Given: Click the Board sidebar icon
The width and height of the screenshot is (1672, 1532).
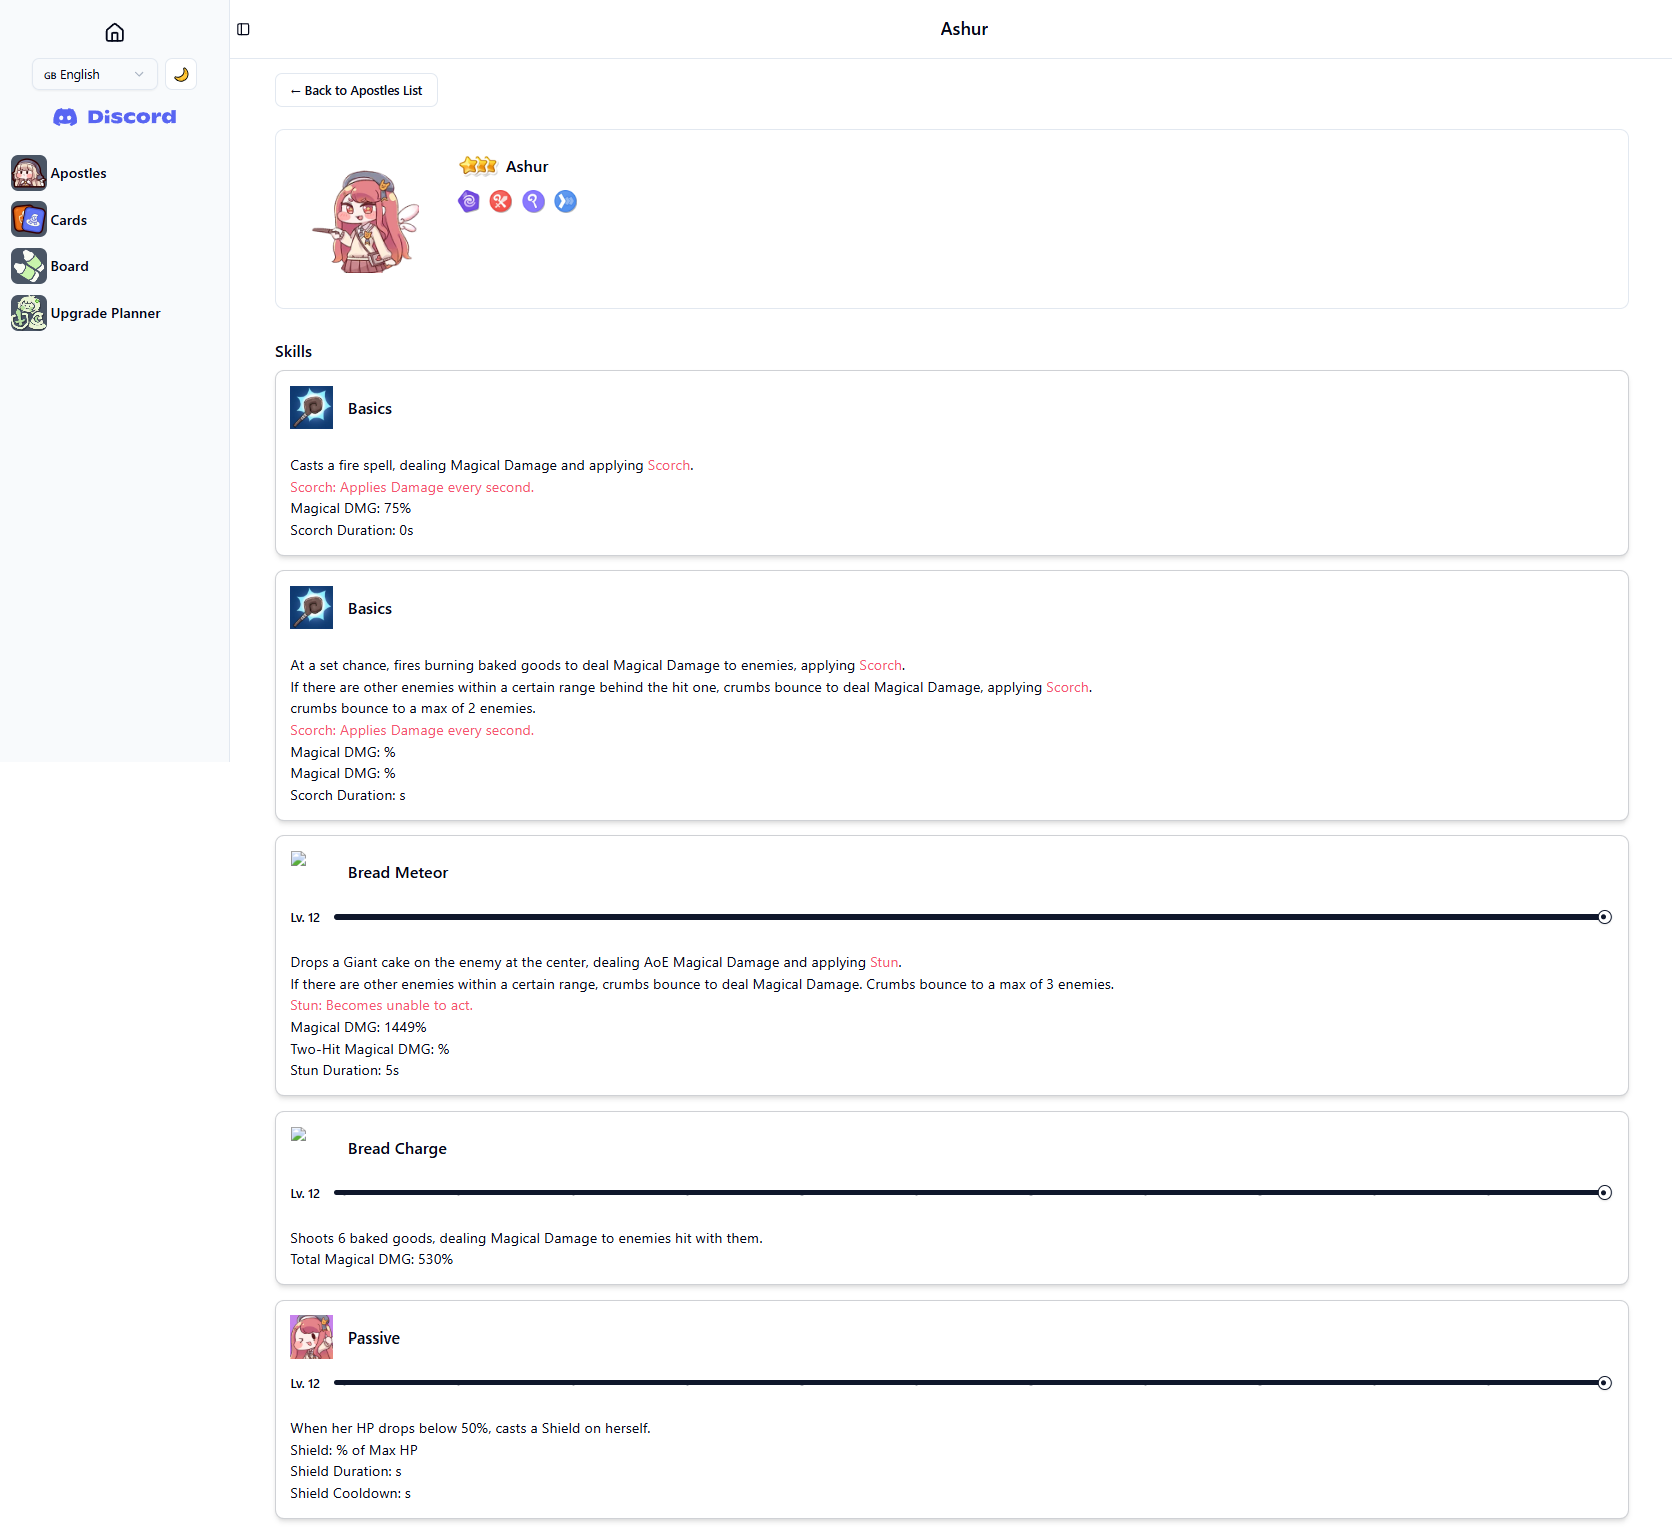Looking at the screenshot, I should click(29, 266).
